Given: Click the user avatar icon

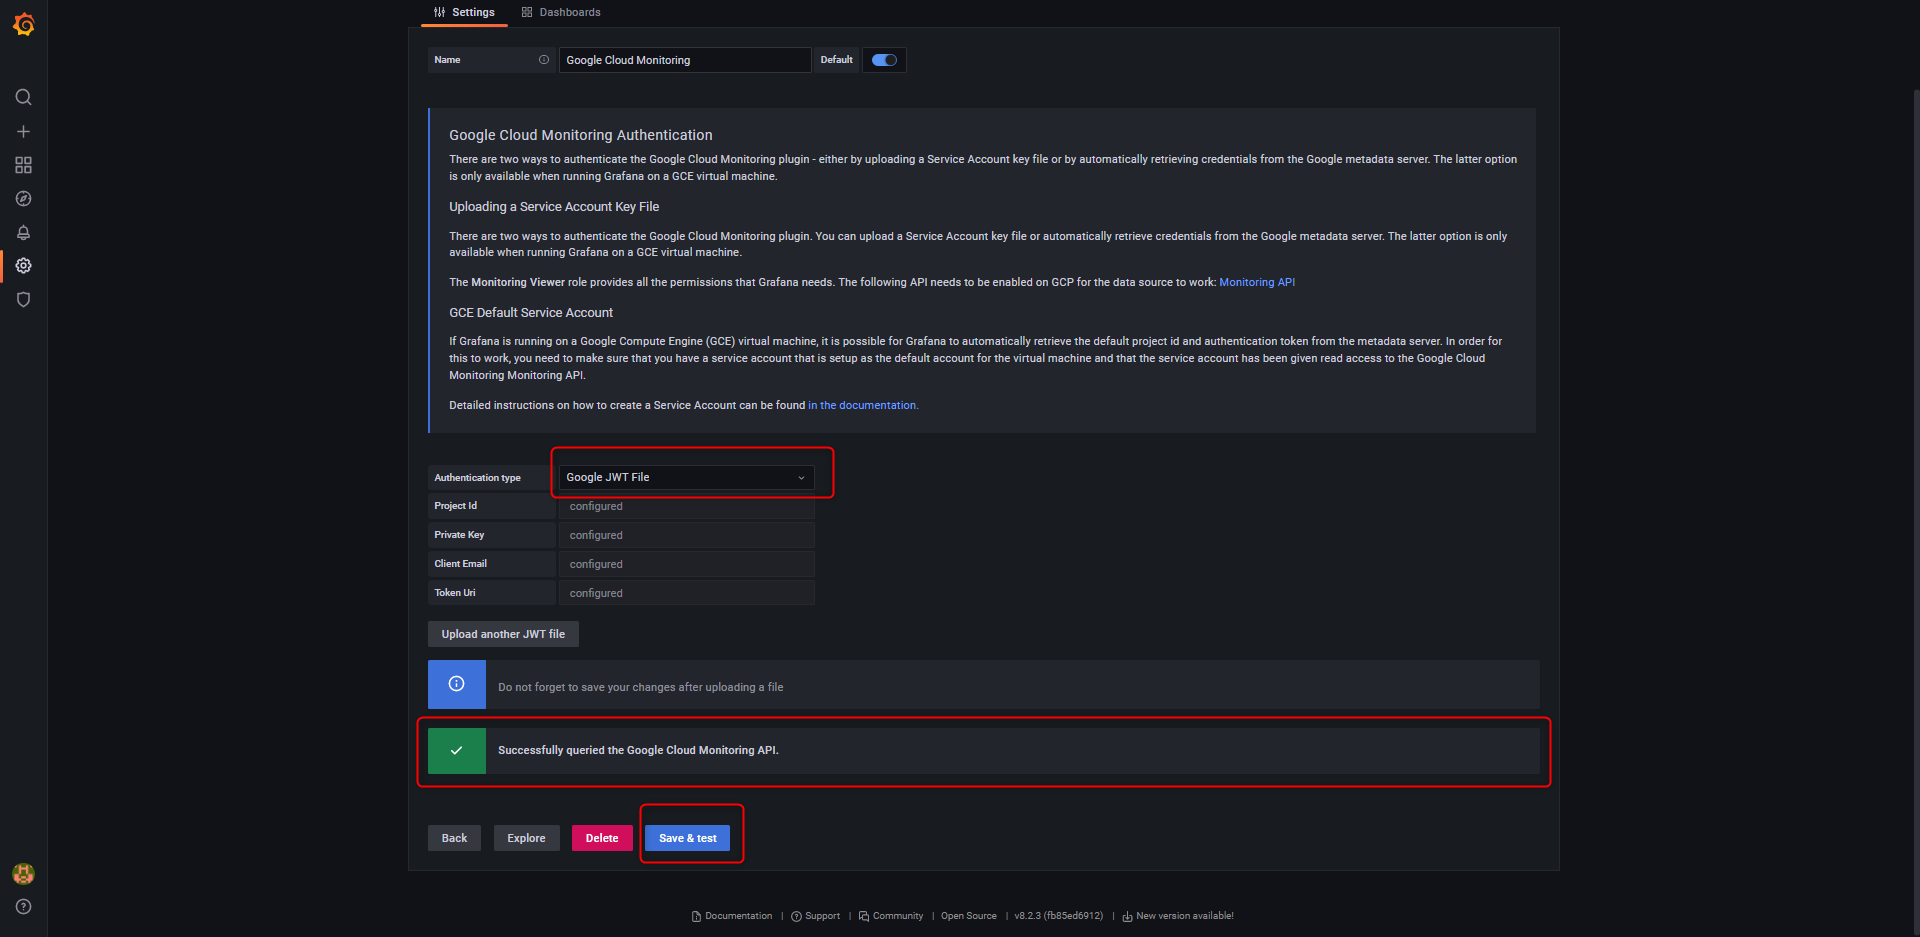Looking at the screenshot, I should point(23,874).
